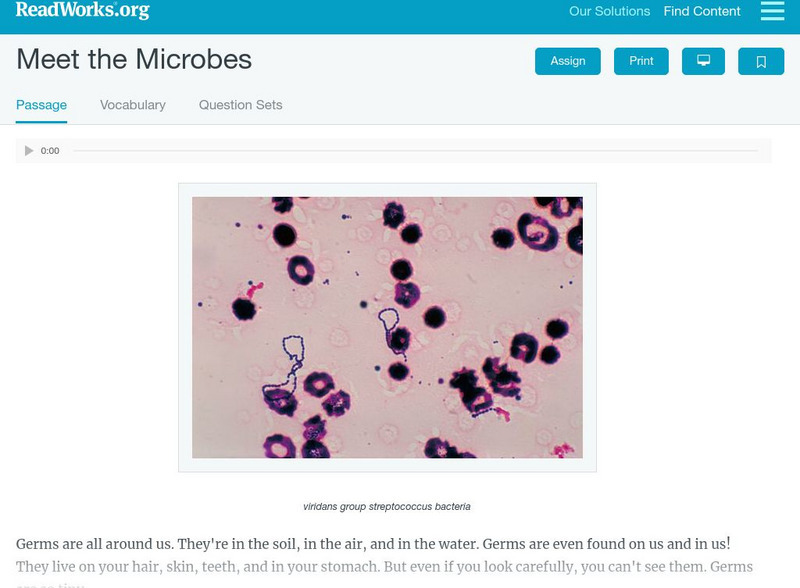This screenshot has height=588, width=800.
Task: Select the Passage tab
Action: pyautogui.click(x=41, y=105)
